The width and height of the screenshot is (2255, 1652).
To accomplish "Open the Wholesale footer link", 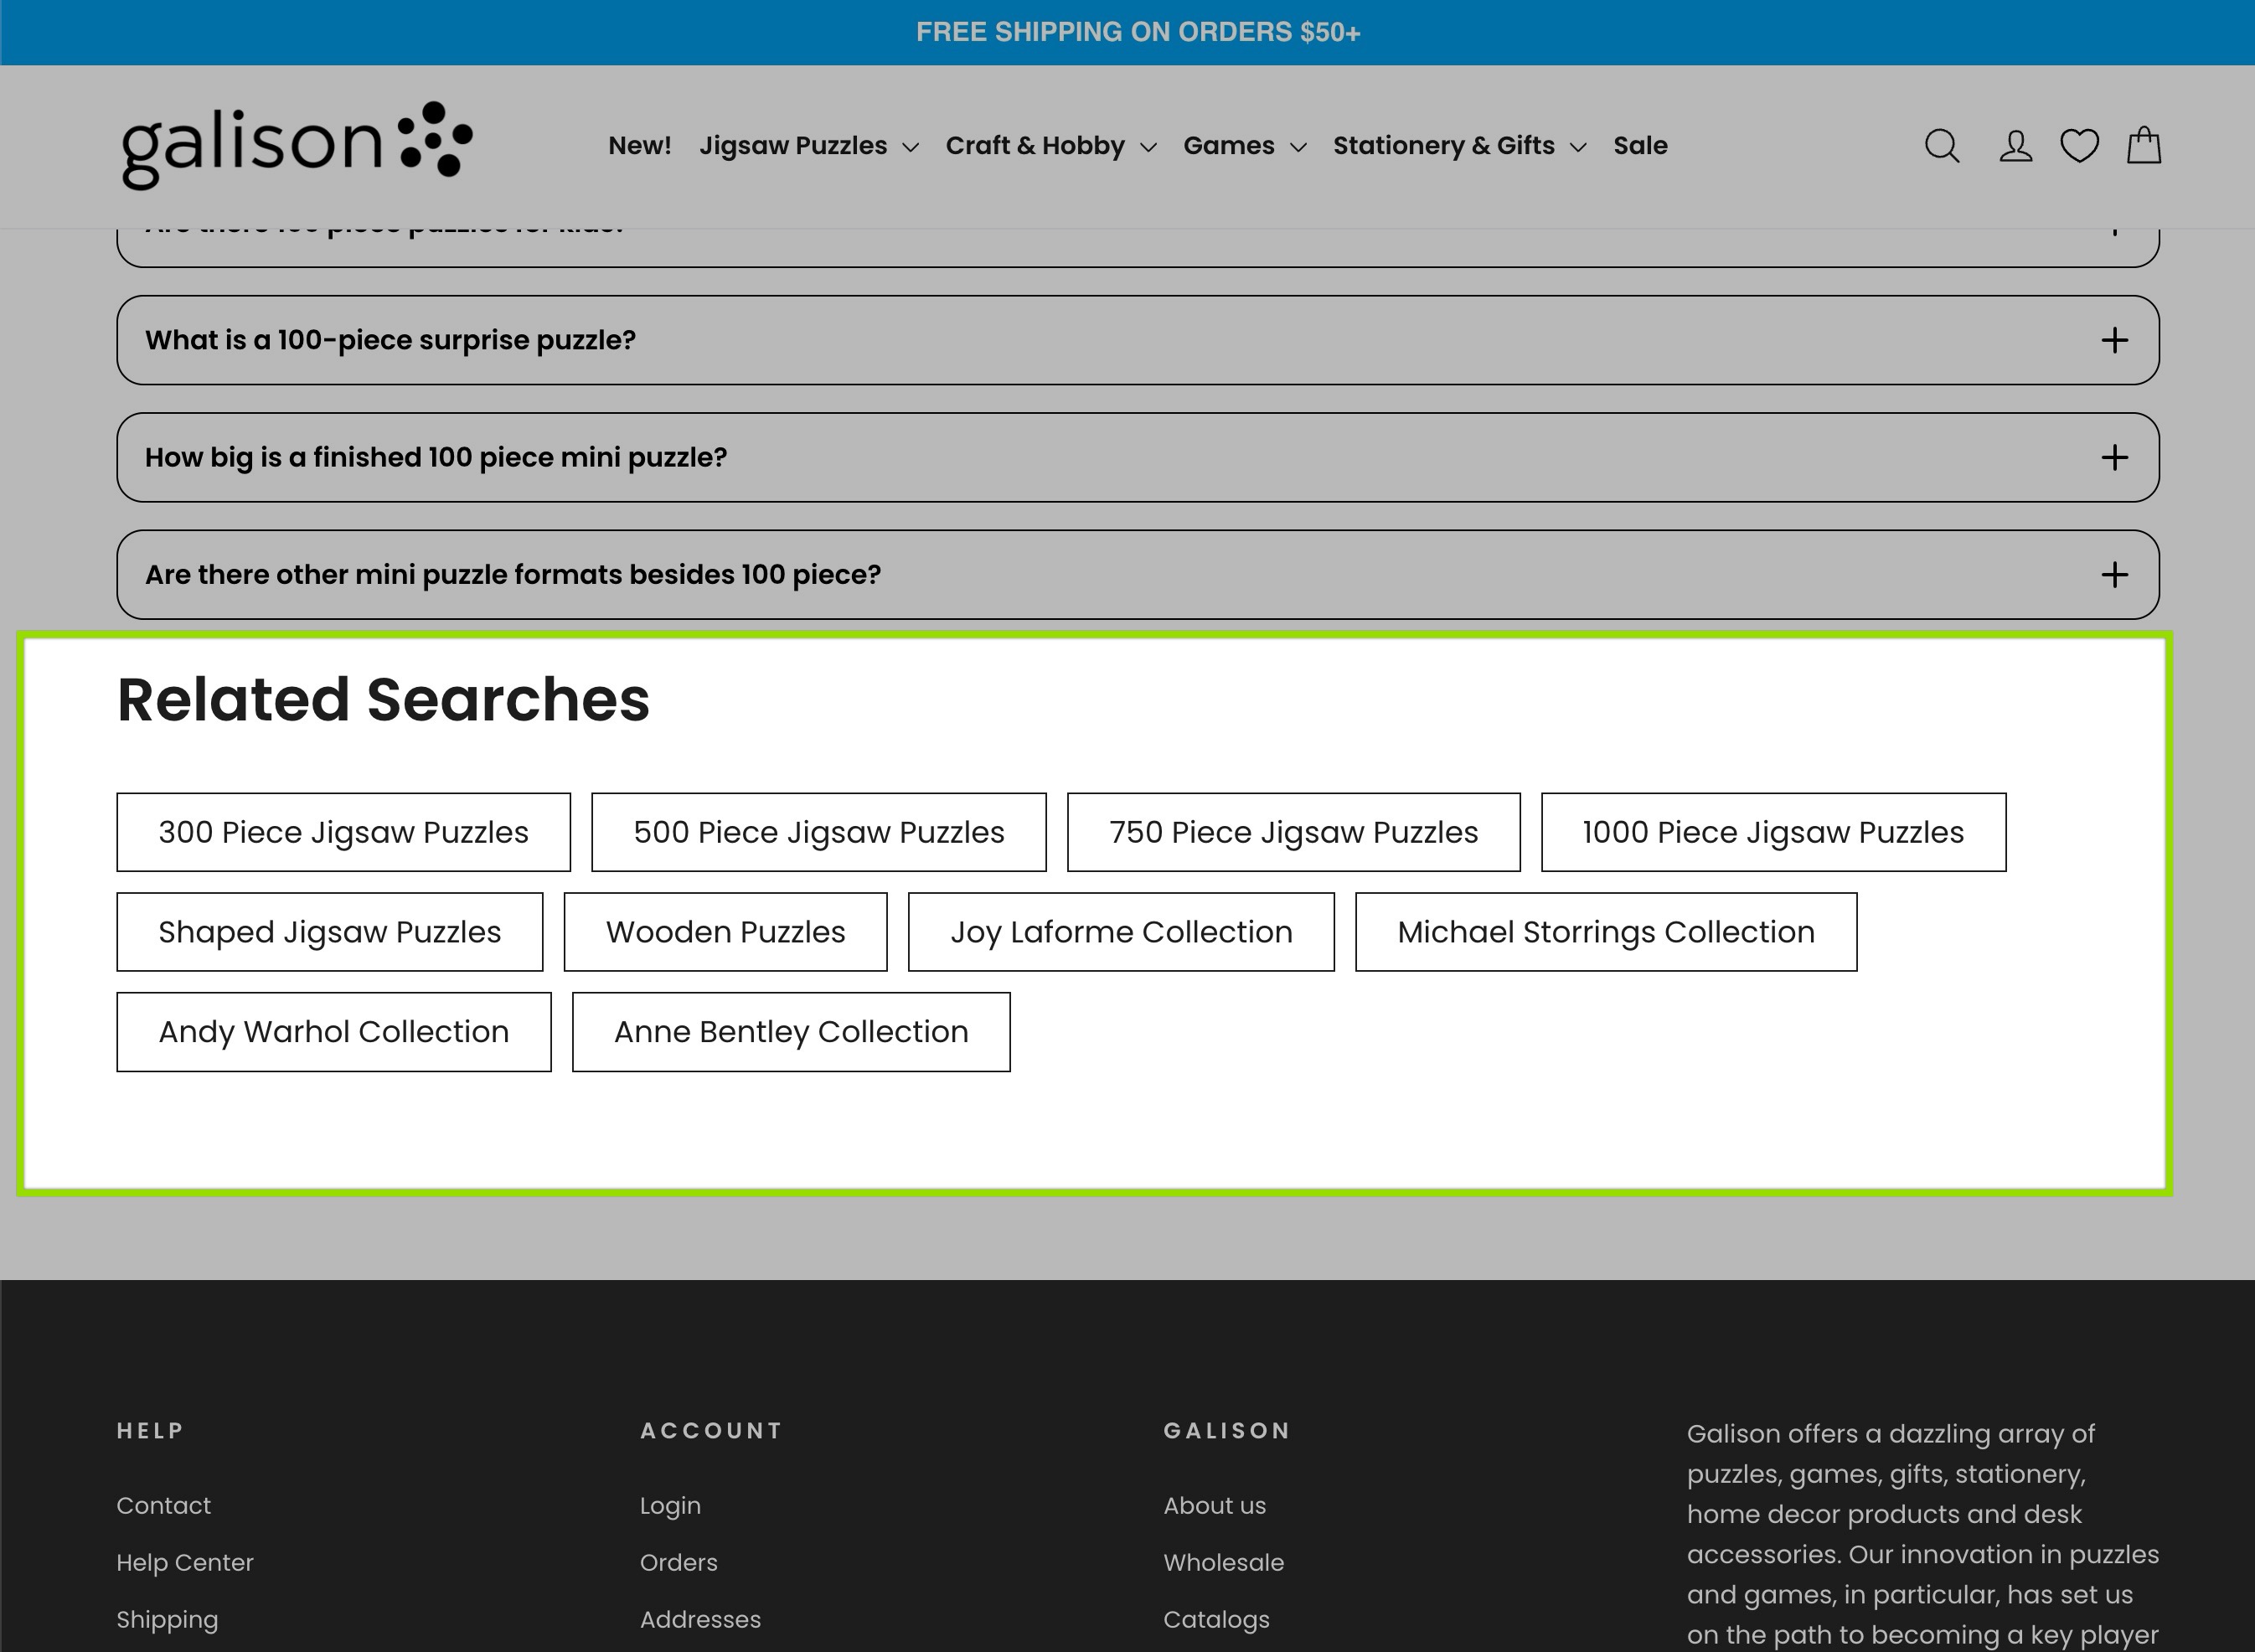I will click(1223, 1562).
